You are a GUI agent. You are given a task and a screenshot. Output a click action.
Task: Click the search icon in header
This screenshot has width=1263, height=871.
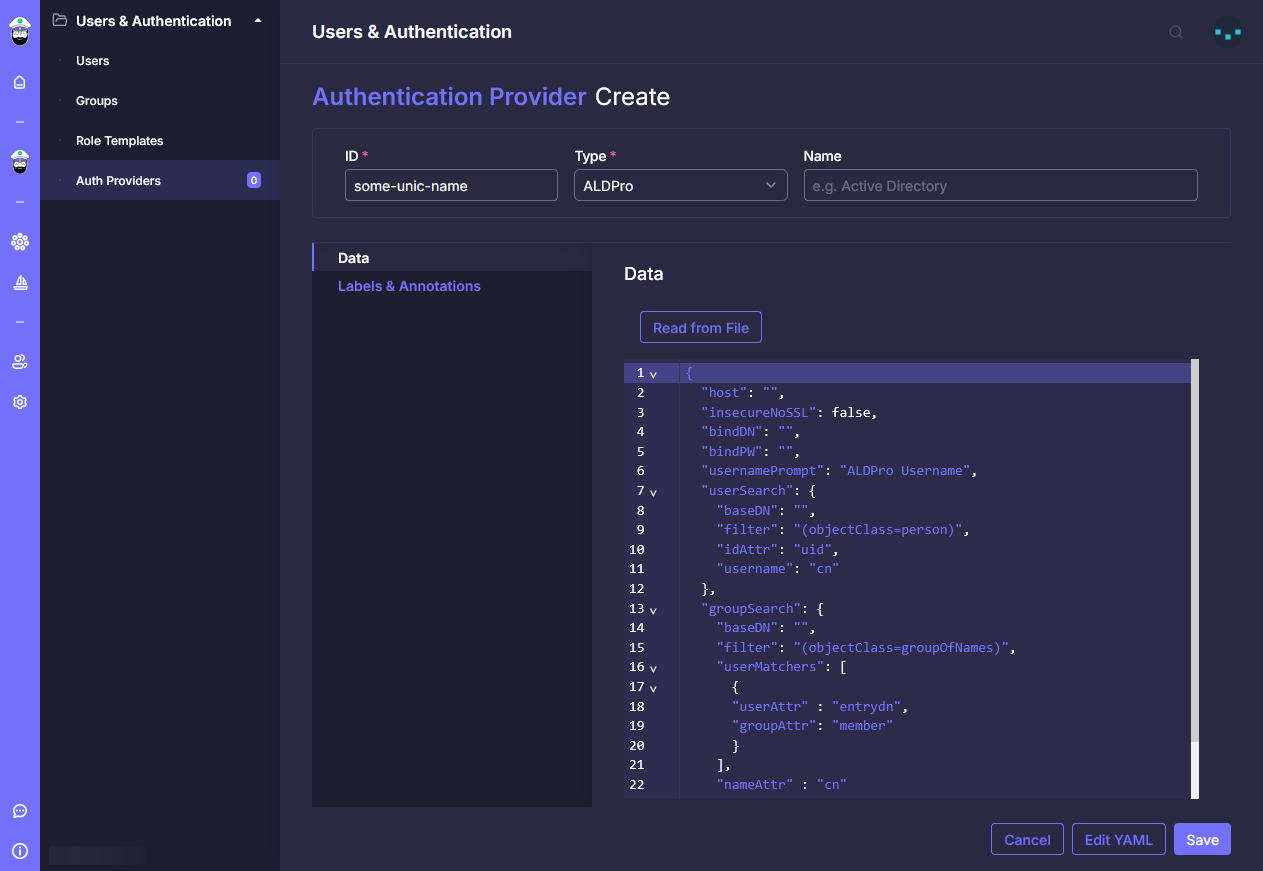tap(1176, 32)
